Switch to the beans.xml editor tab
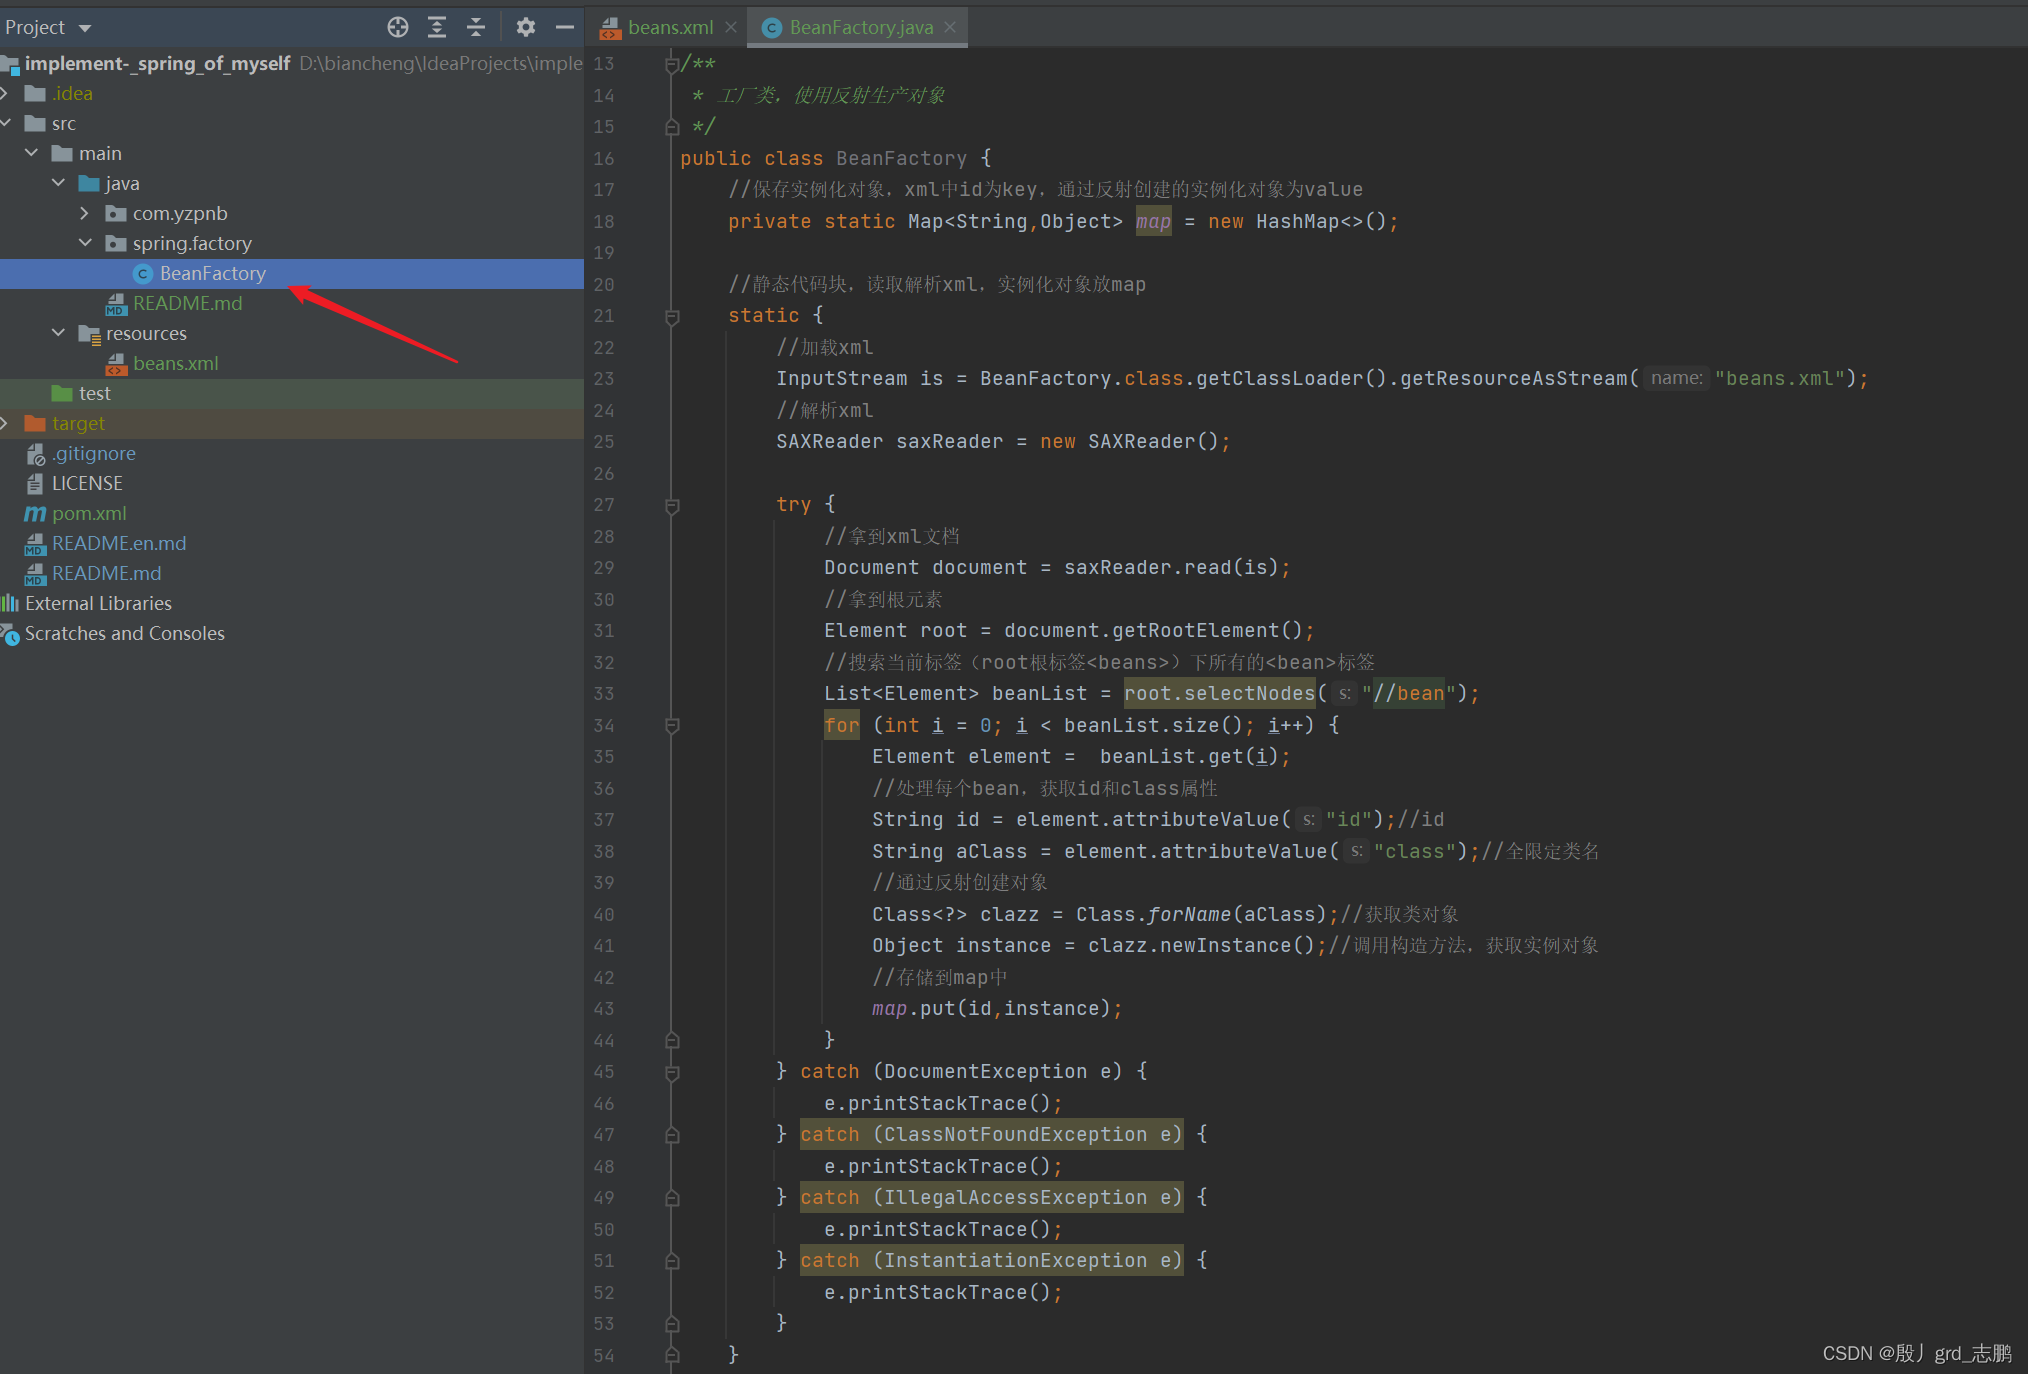 coord(670,27)
